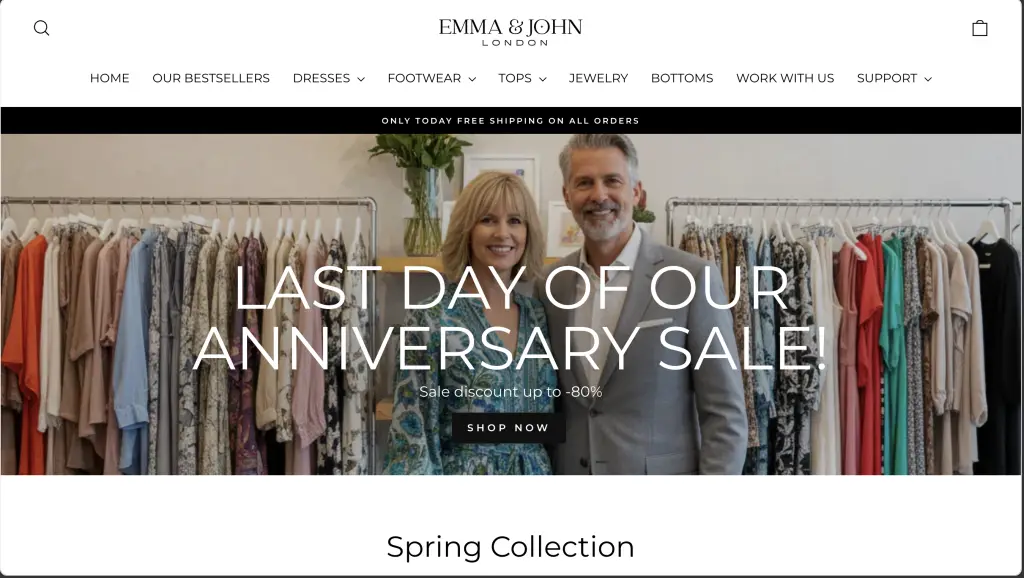Screen dimensions: 1024x578
Task: Expand the Tops dropdown chevron
Action: coord(543,79)
